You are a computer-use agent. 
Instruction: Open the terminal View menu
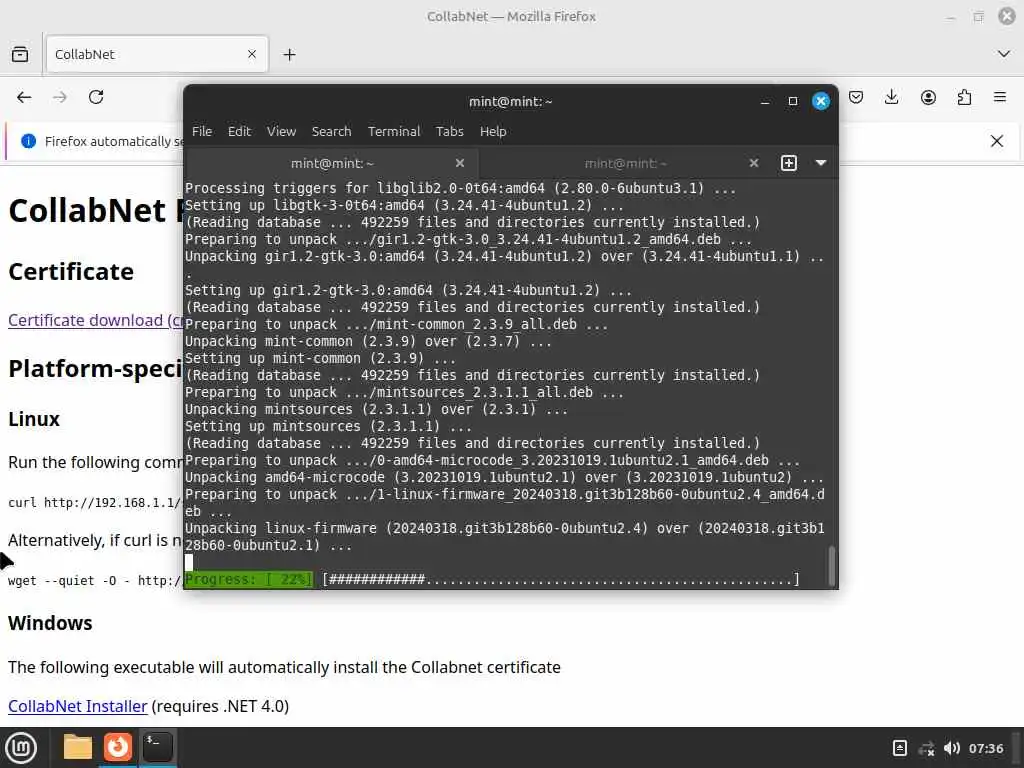pyautogui.click(x=281, y=131)
